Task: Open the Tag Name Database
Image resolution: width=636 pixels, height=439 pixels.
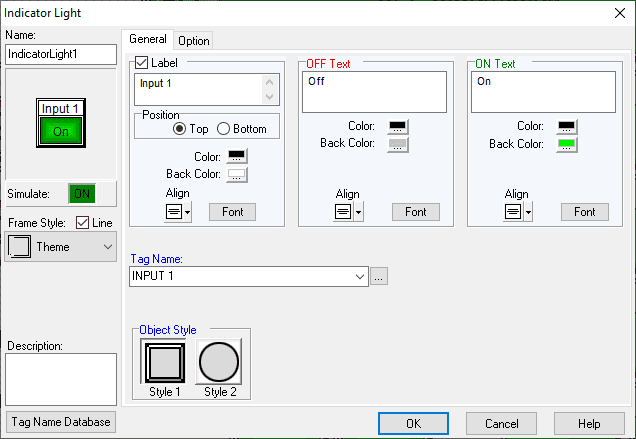Action: (61, 422)
